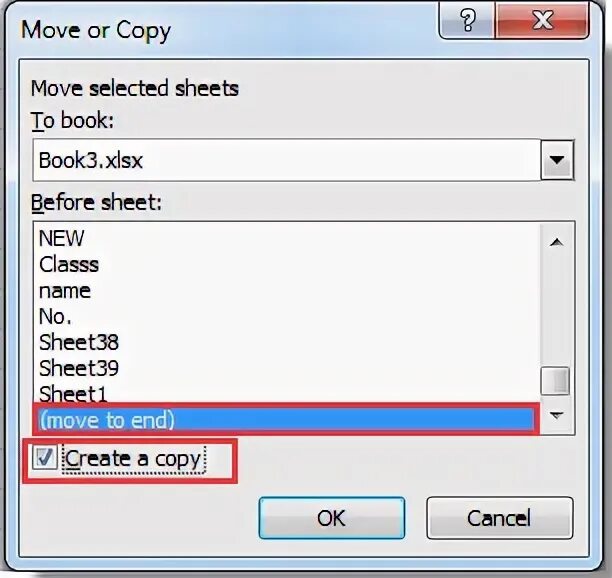Image resolution: width=612 pixels, height=578 pixels.
Task: Click the sheet list scrollbar thumb
Action: [x=556, y=380]
